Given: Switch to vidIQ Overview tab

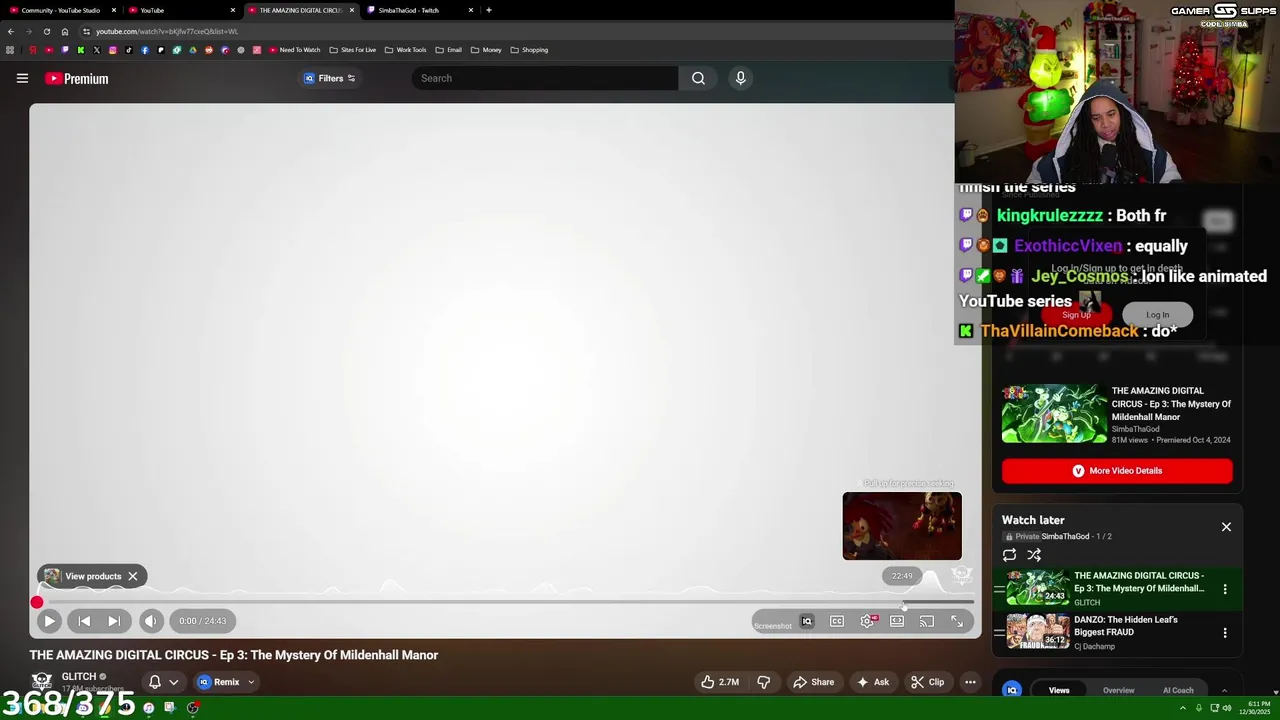Looking at the screenshot, I should tap(1118, 690).
